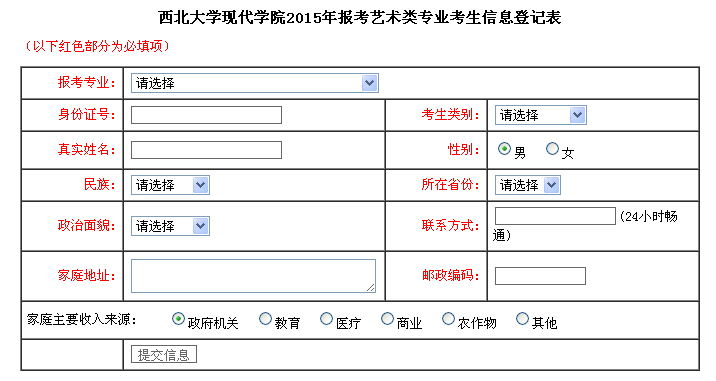Viewport: 716px width, 381px height.
Task: Focus the 邮政编码 input field
Action: [540, 276]
